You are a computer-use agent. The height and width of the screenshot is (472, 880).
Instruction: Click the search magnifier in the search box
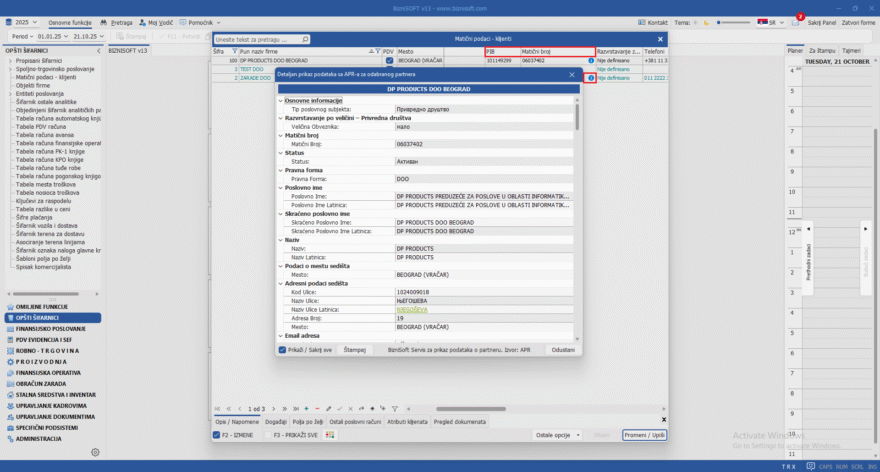(x=304, y=40)
